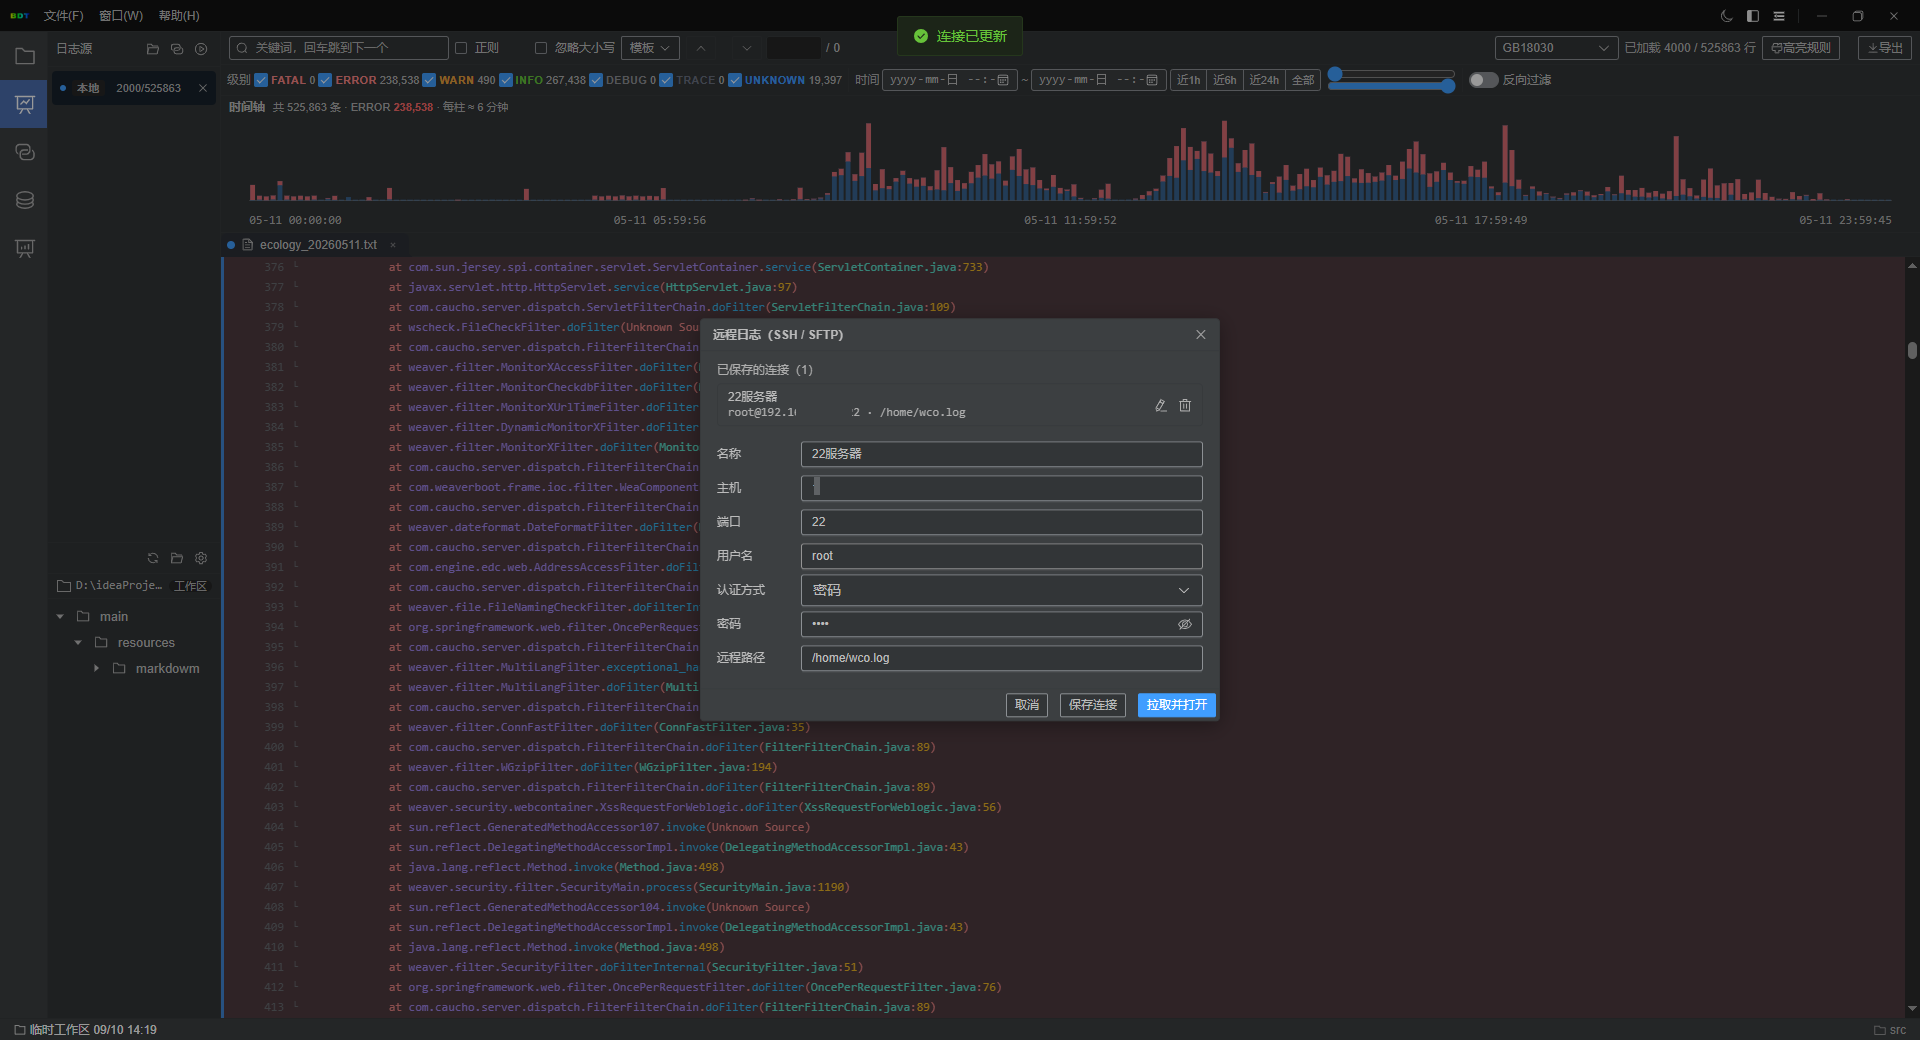The width and height of the screenshot is (1920, 1040).
Task: Close the 远程日志 SSH/SFTP dialog
Action: pyautogui.click(x=1201, y=334)
